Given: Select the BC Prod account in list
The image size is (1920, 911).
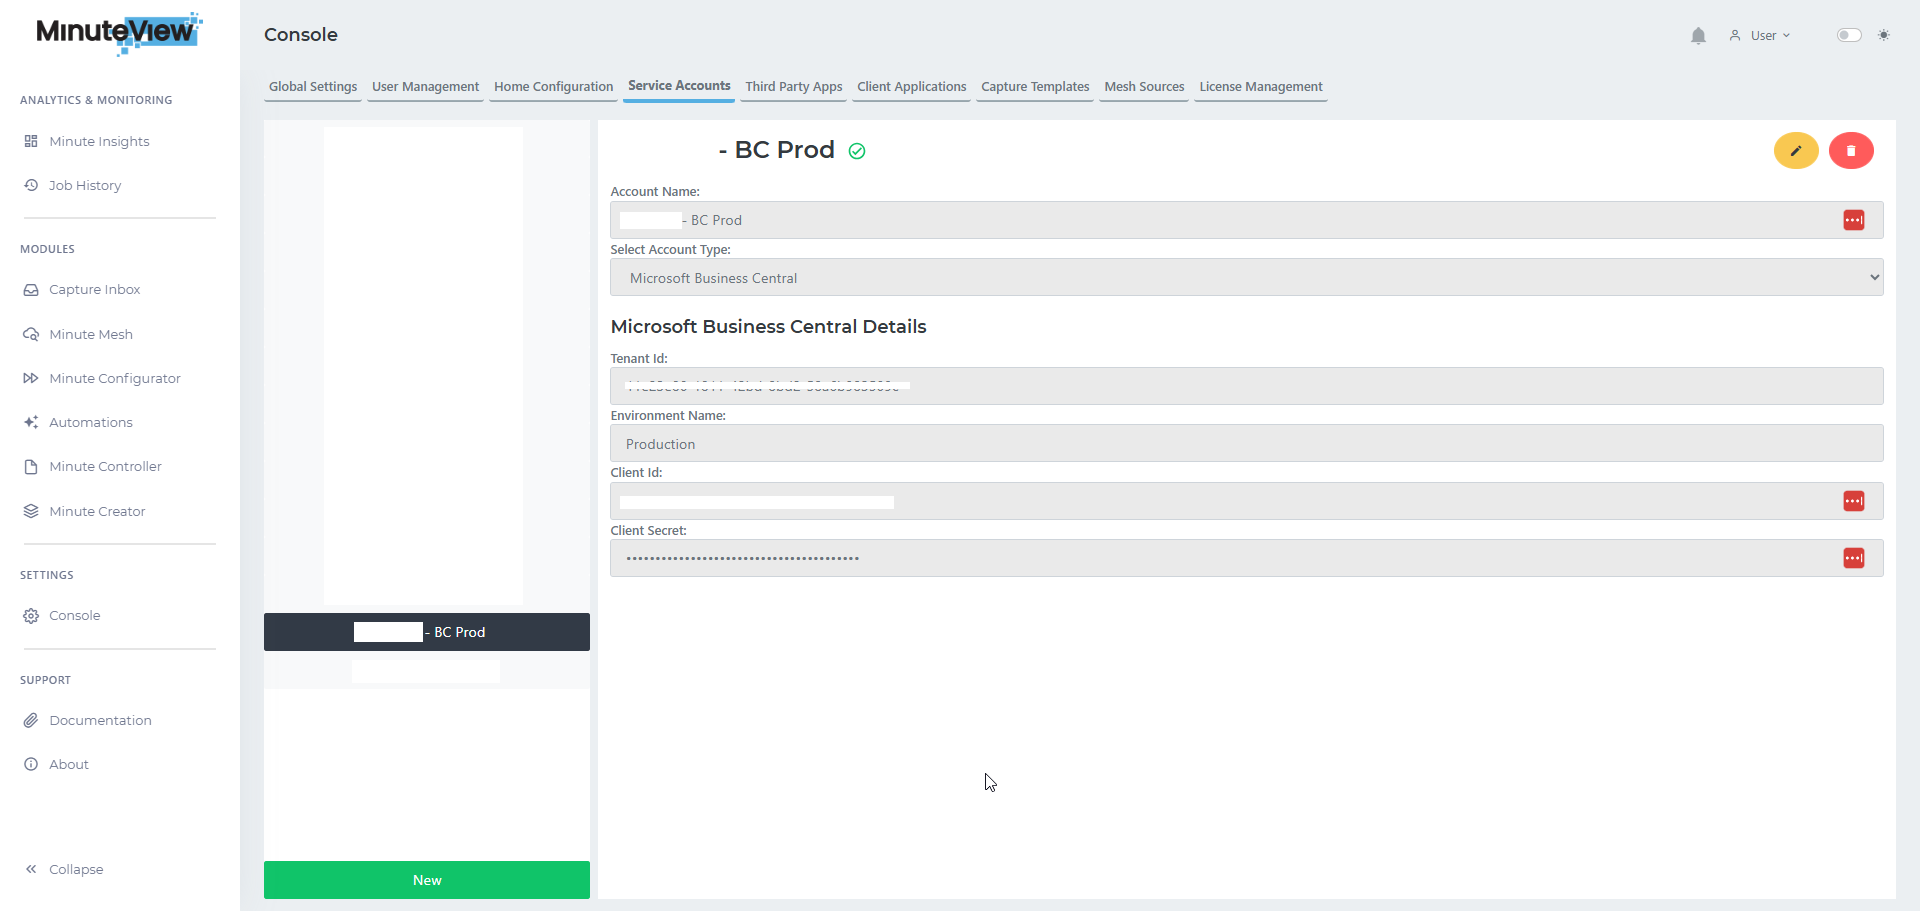Looking at the screenshot, I should [427, 632].
